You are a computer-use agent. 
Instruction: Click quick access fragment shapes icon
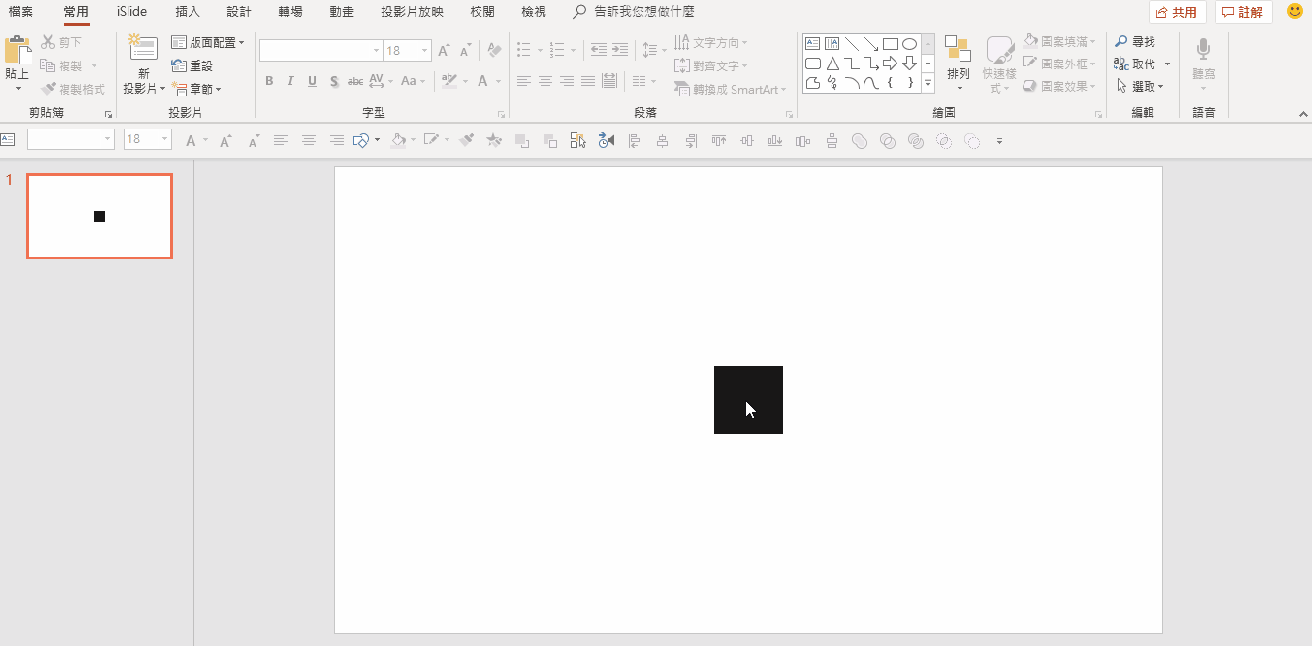pos(915,141)
